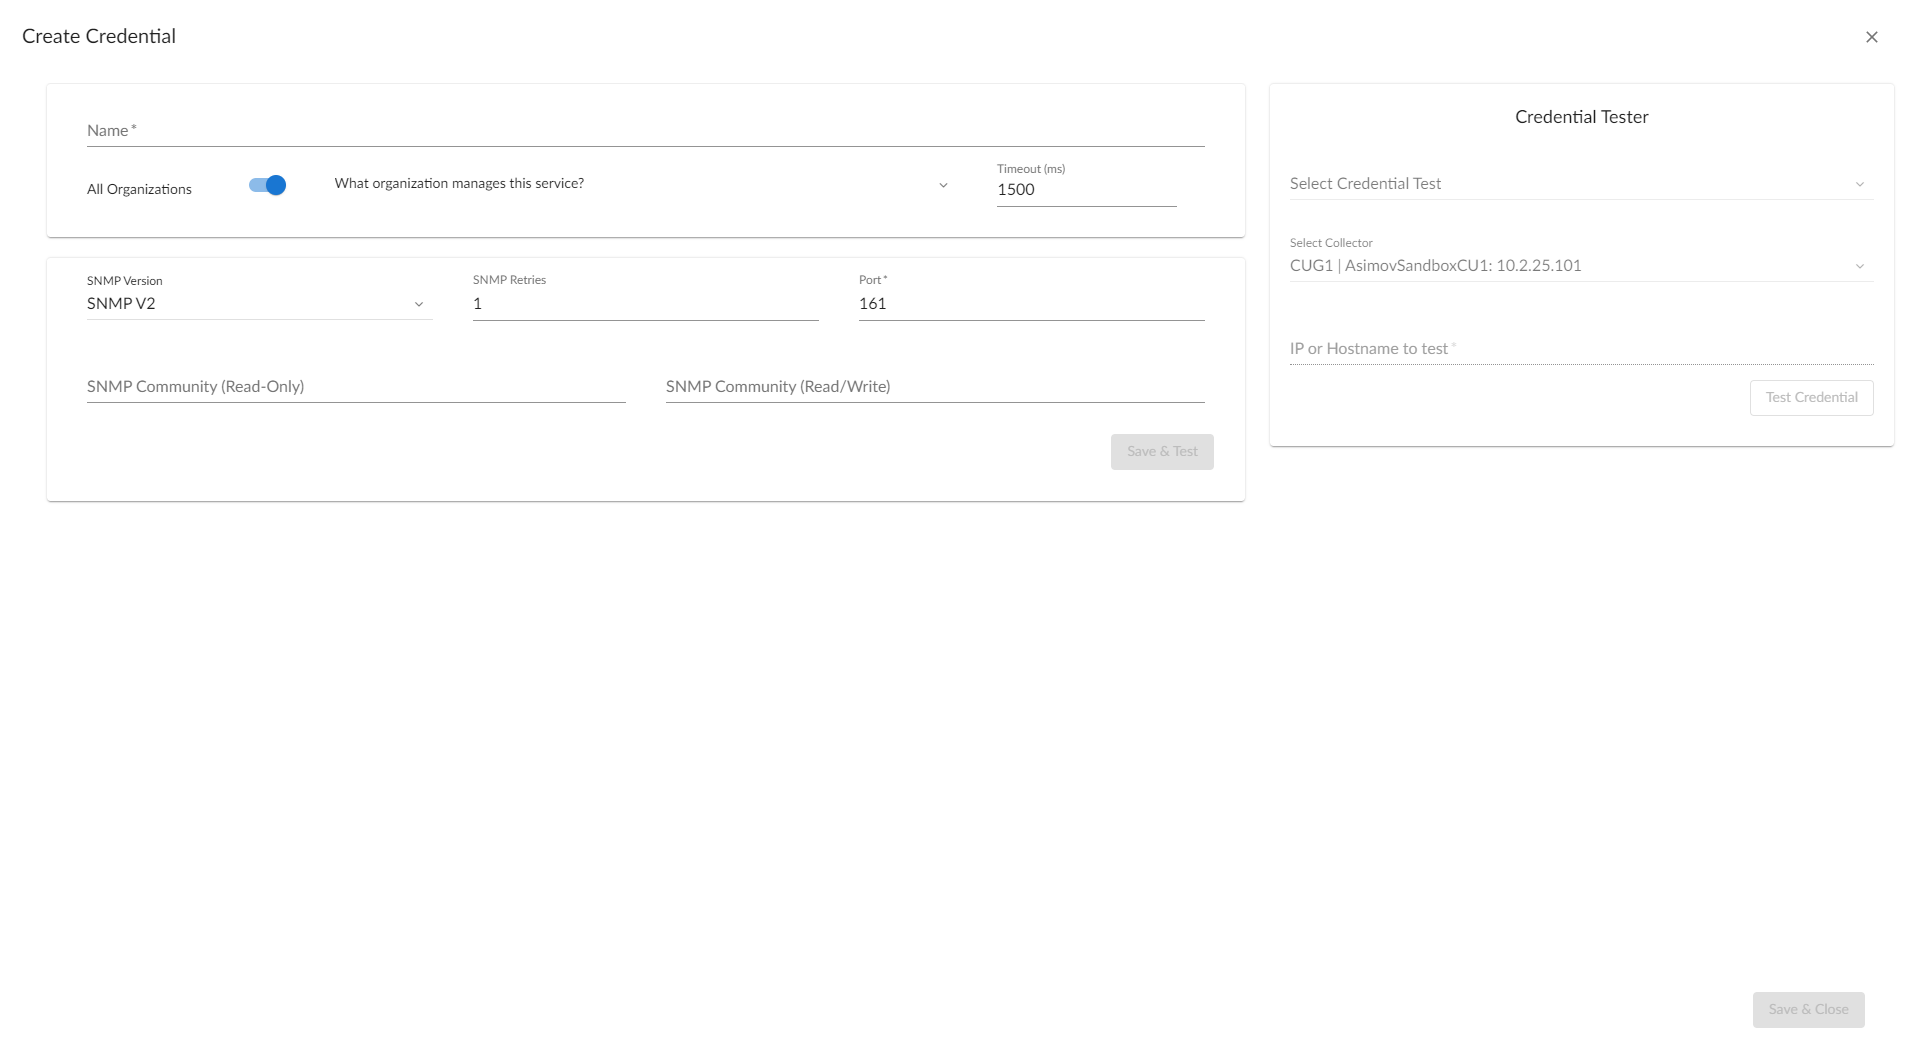The height and width of the screenshot is (1052, 1916).
Task: Click the organization dropdown chevron arrow
Action: (x=942, y=185)
